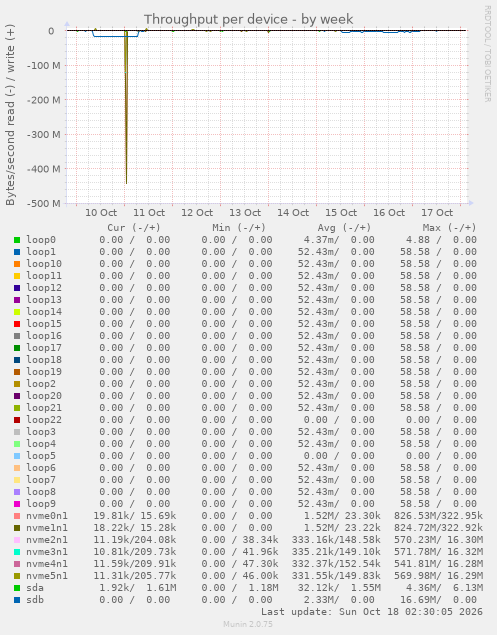Click the sda green legend swatch
The image size is (497, 635).
pos(17,588)
